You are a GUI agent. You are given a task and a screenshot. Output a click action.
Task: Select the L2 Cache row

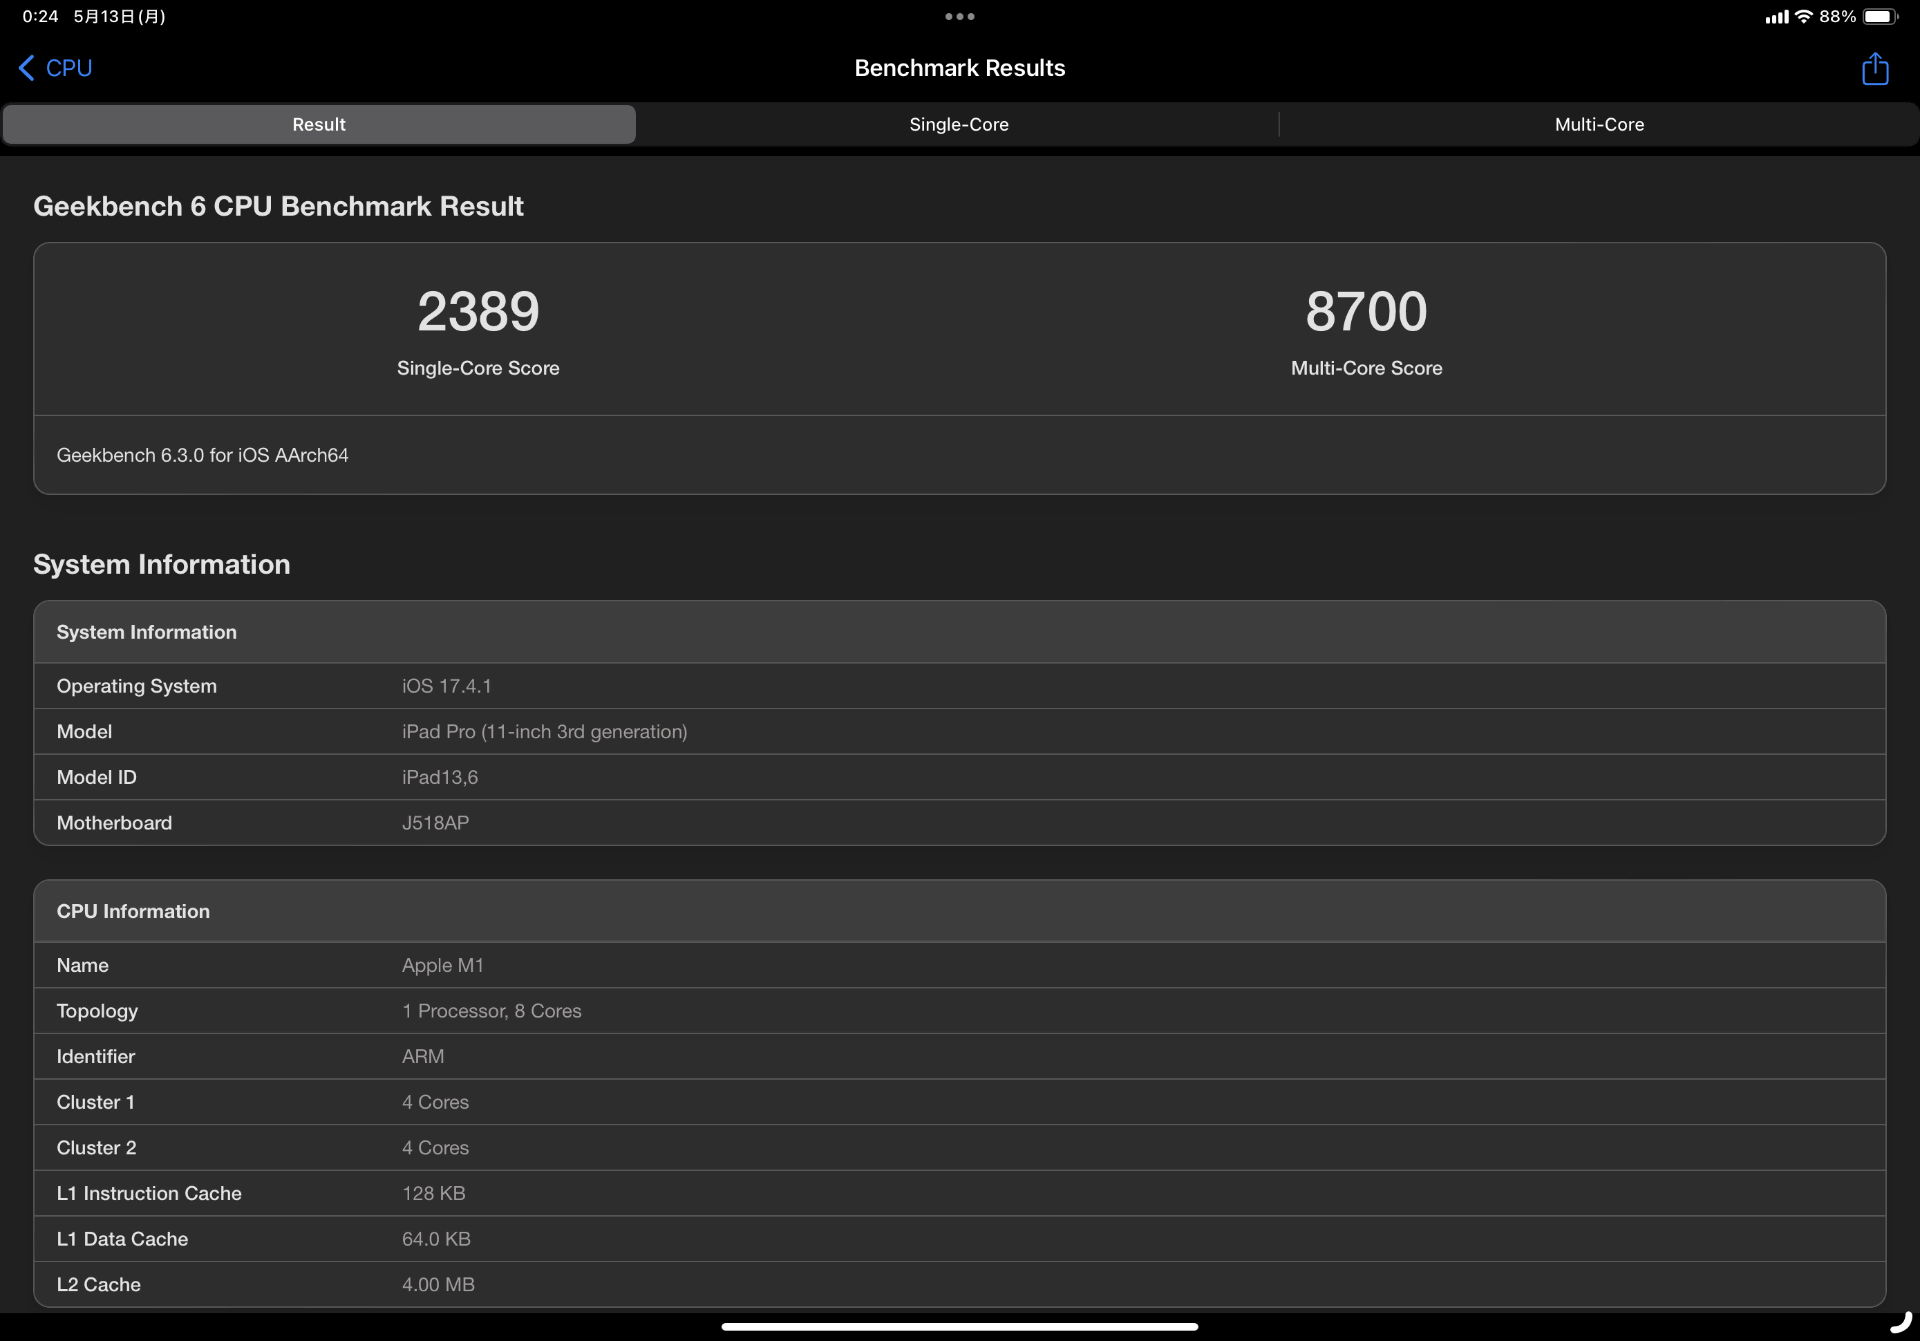pyautogui.click(x=960, y=1284)
